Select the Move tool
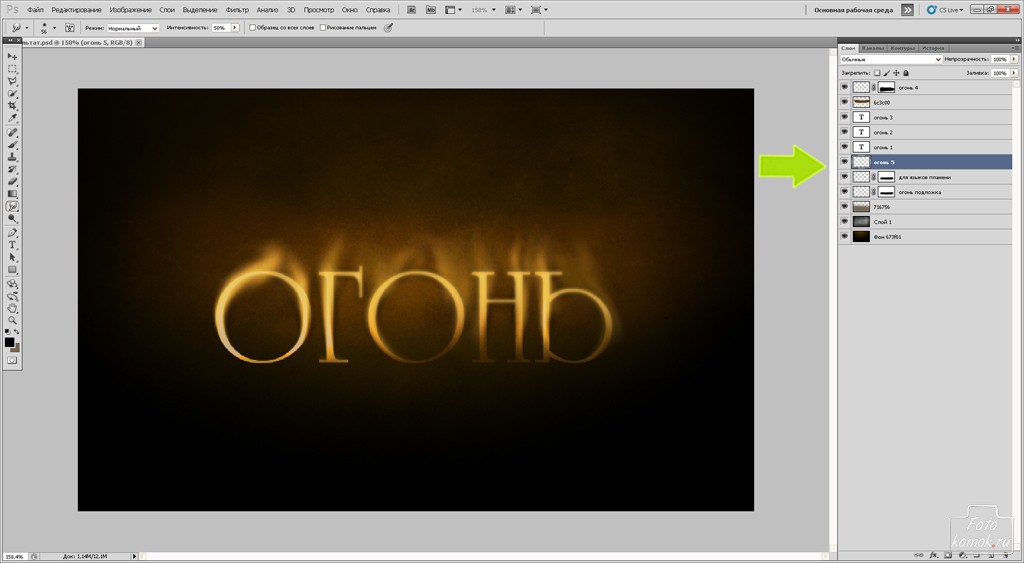 point(12,56)
